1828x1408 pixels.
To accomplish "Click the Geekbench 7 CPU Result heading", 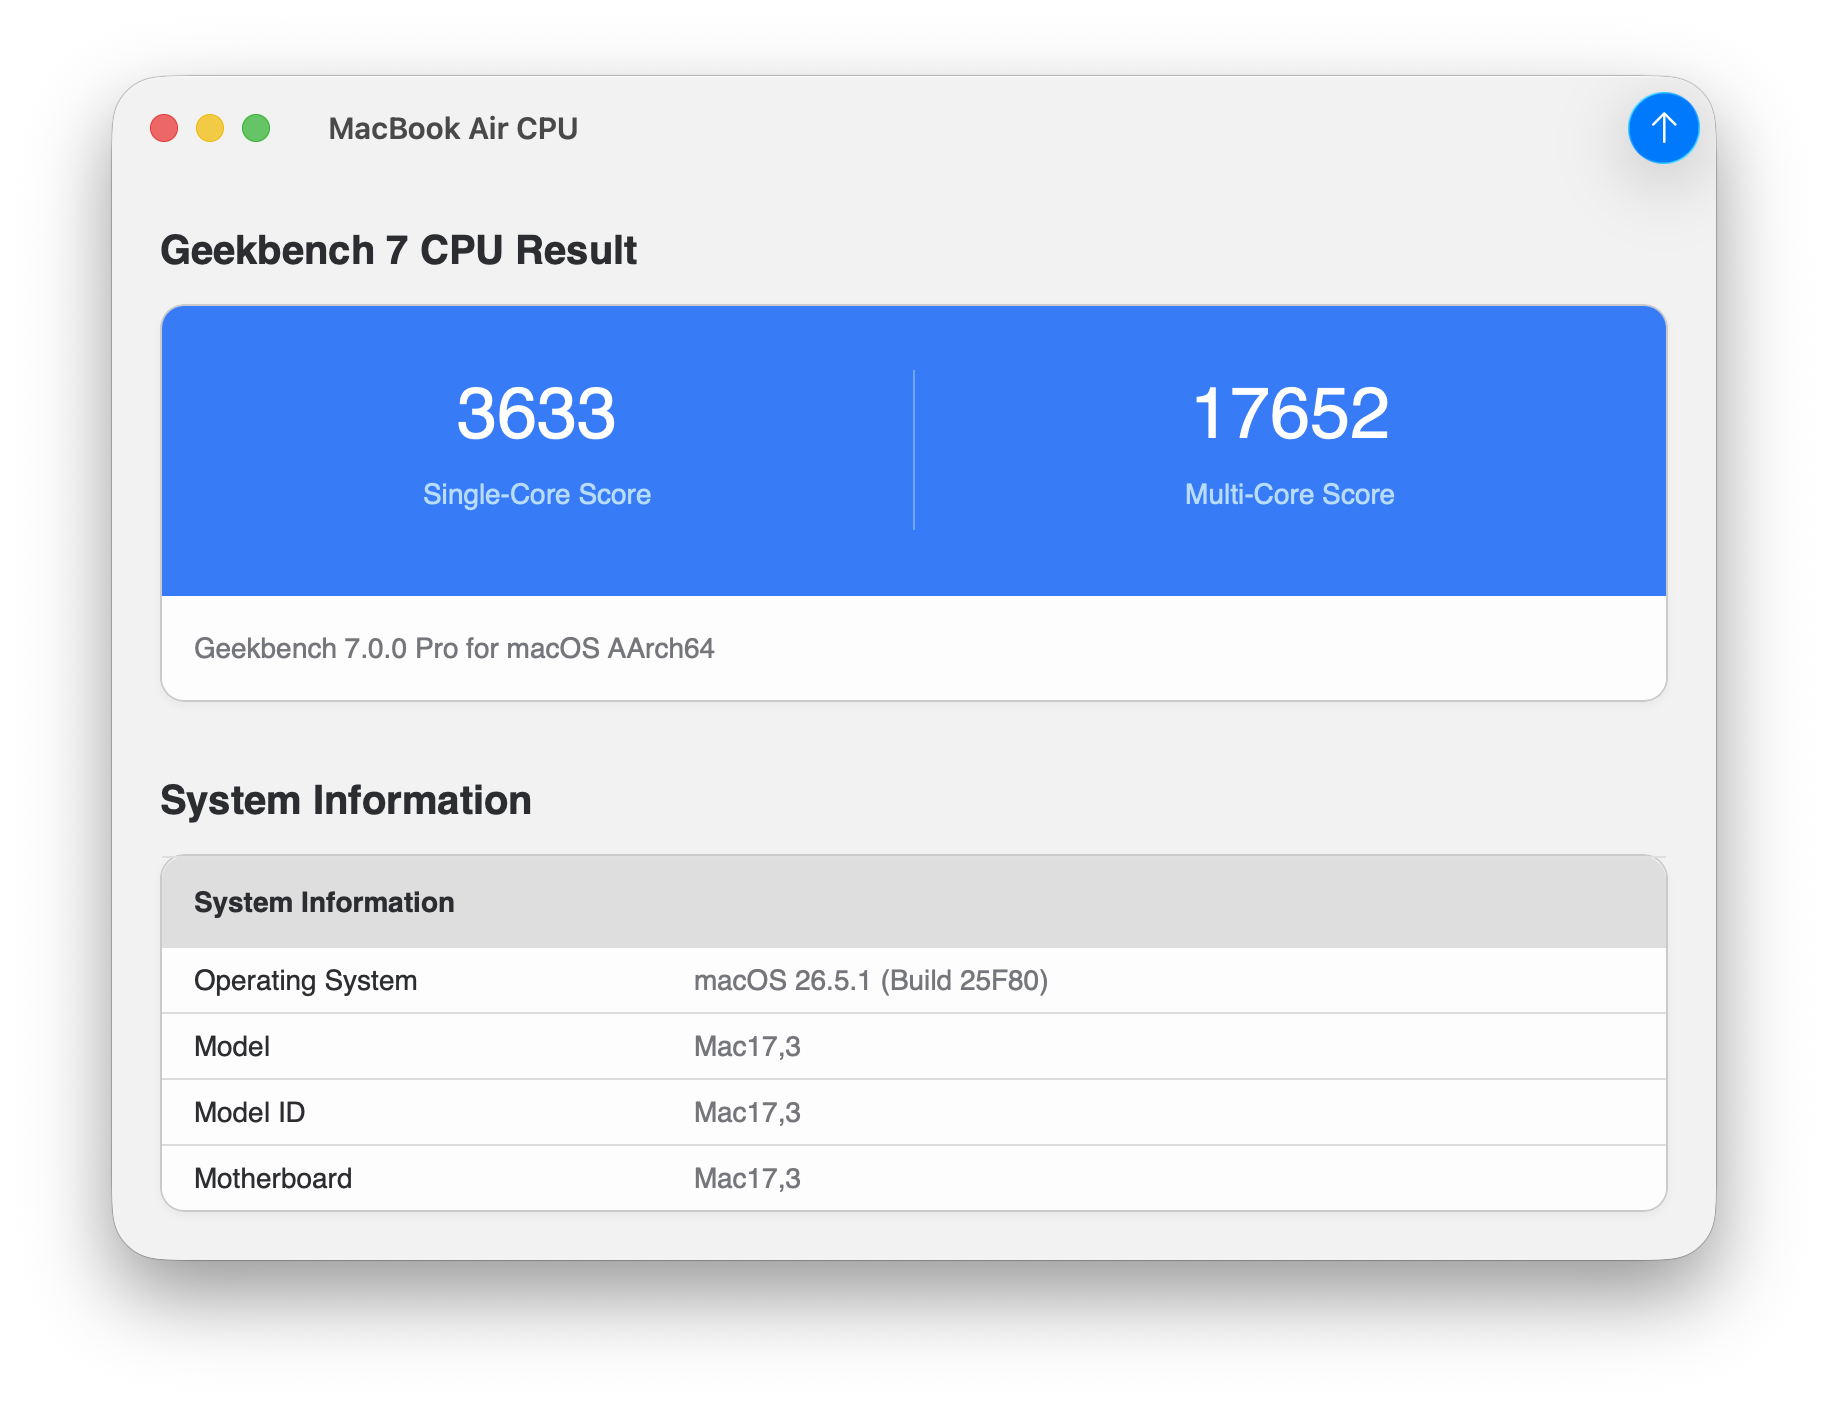I will point(398,250).
